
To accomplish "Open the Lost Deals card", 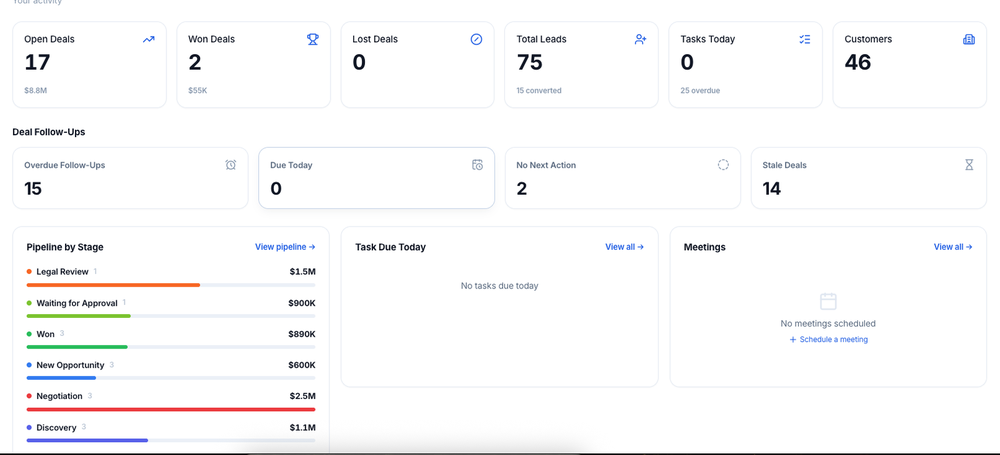I will pos(417,64).
